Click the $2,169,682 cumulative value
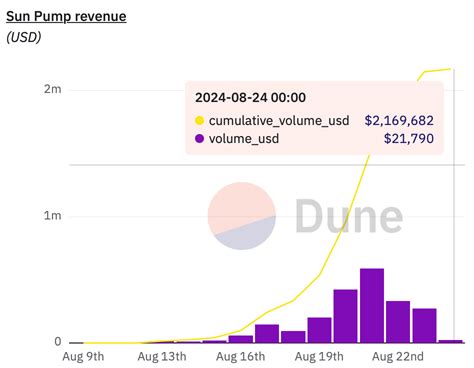 [x=399, y=121]
